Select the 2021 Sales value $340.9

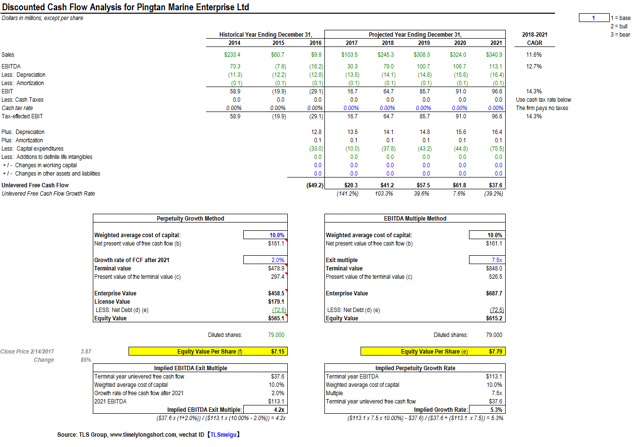click(x=494, y=55)
